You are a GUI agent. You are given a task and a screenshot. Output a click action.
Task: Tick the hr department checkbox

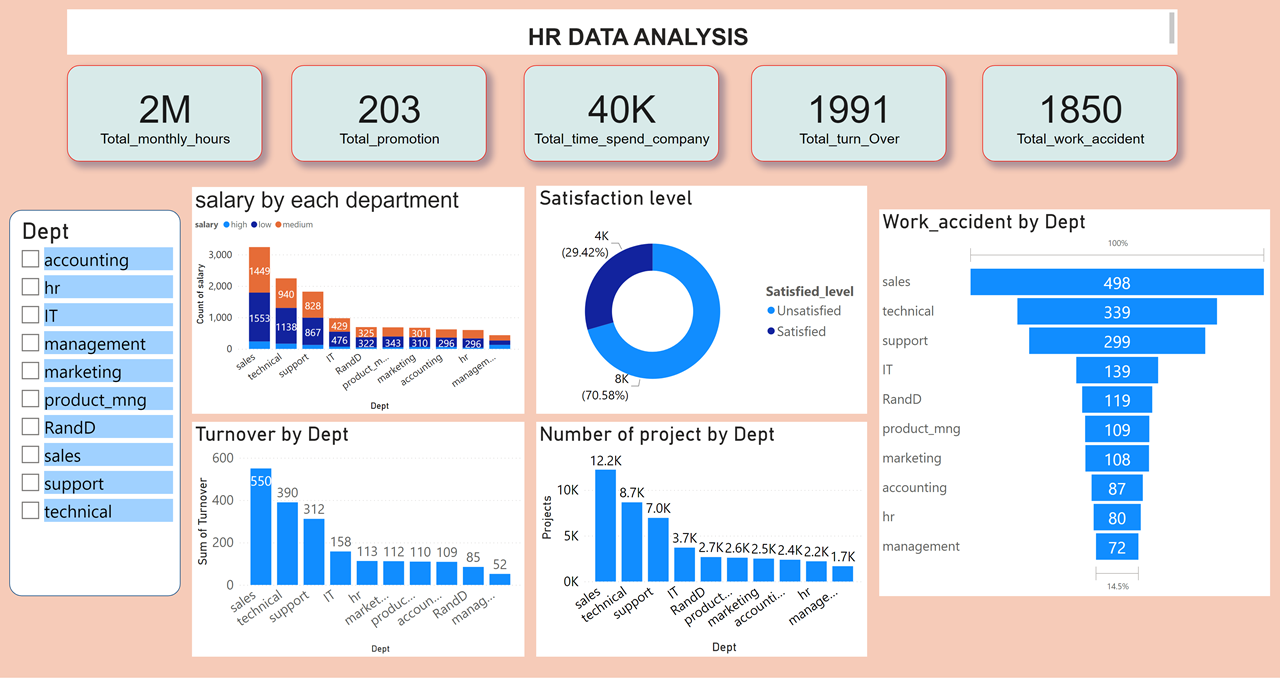(x=31, y=288)
